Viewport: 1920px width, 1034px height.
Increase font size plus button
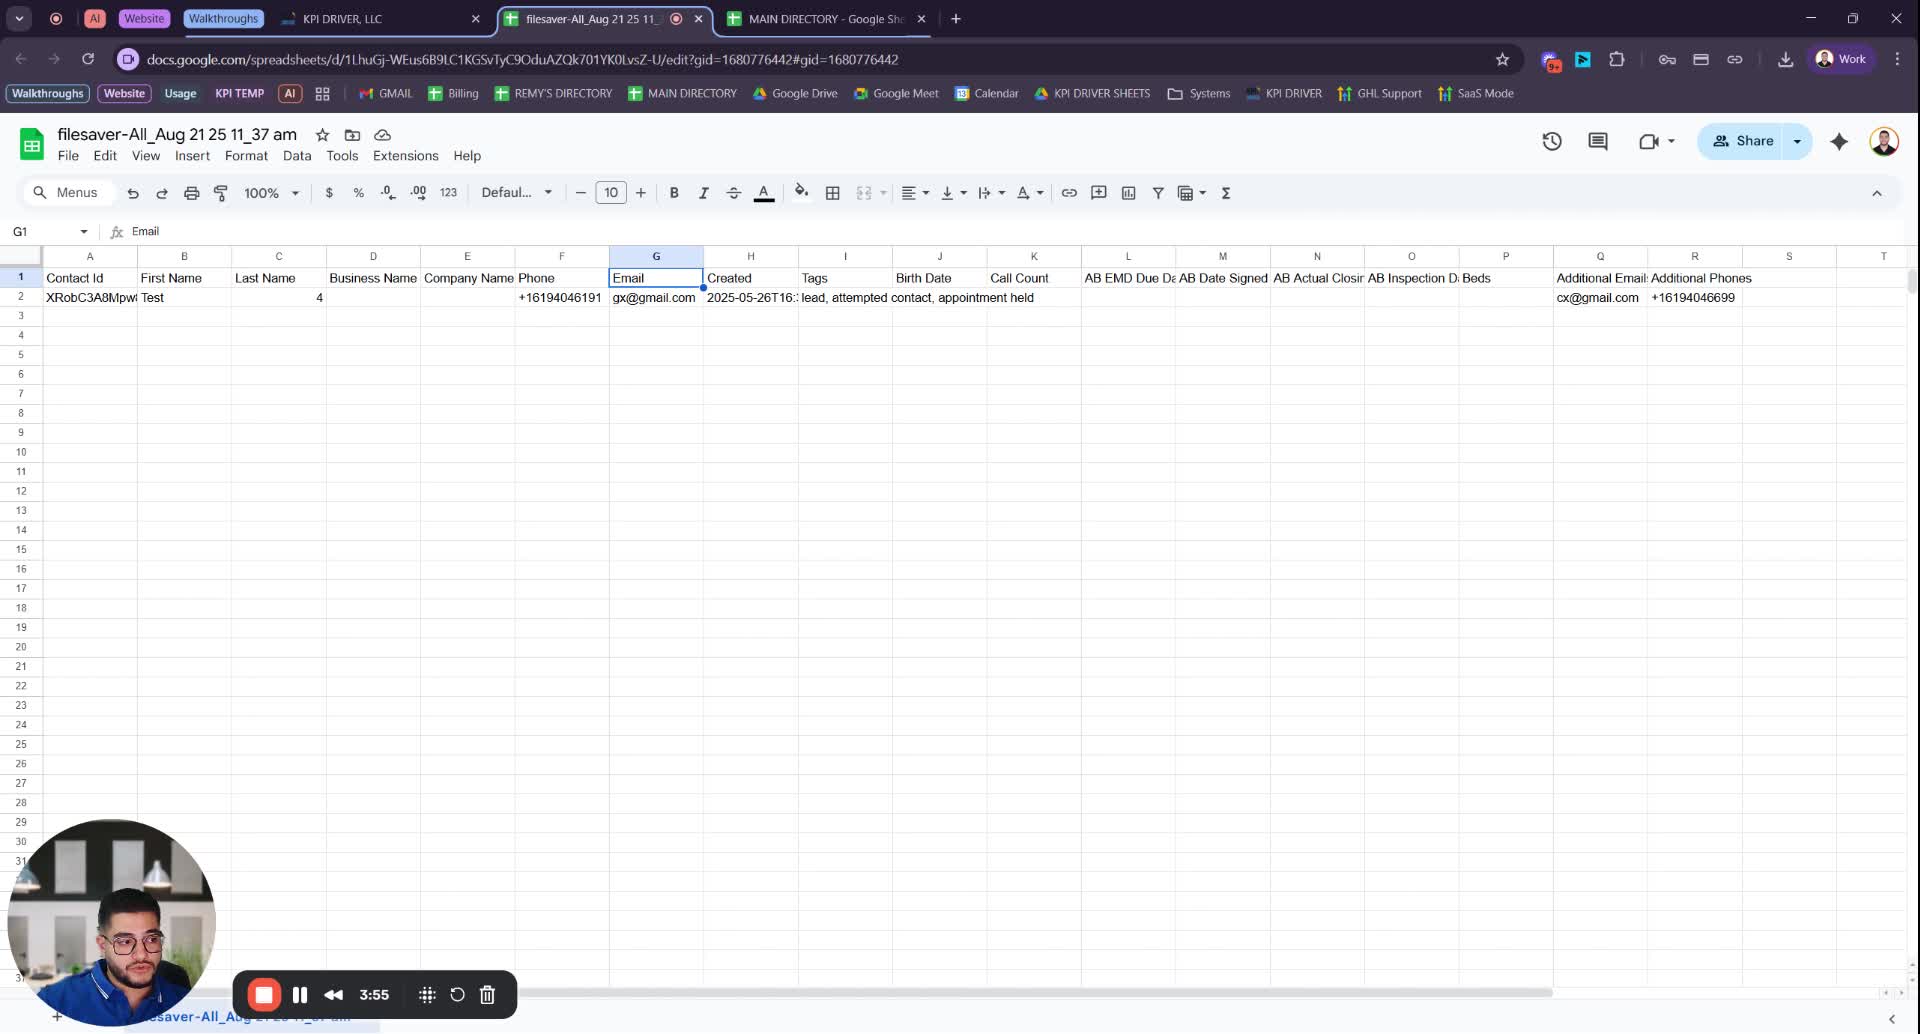tap(641, 193)
